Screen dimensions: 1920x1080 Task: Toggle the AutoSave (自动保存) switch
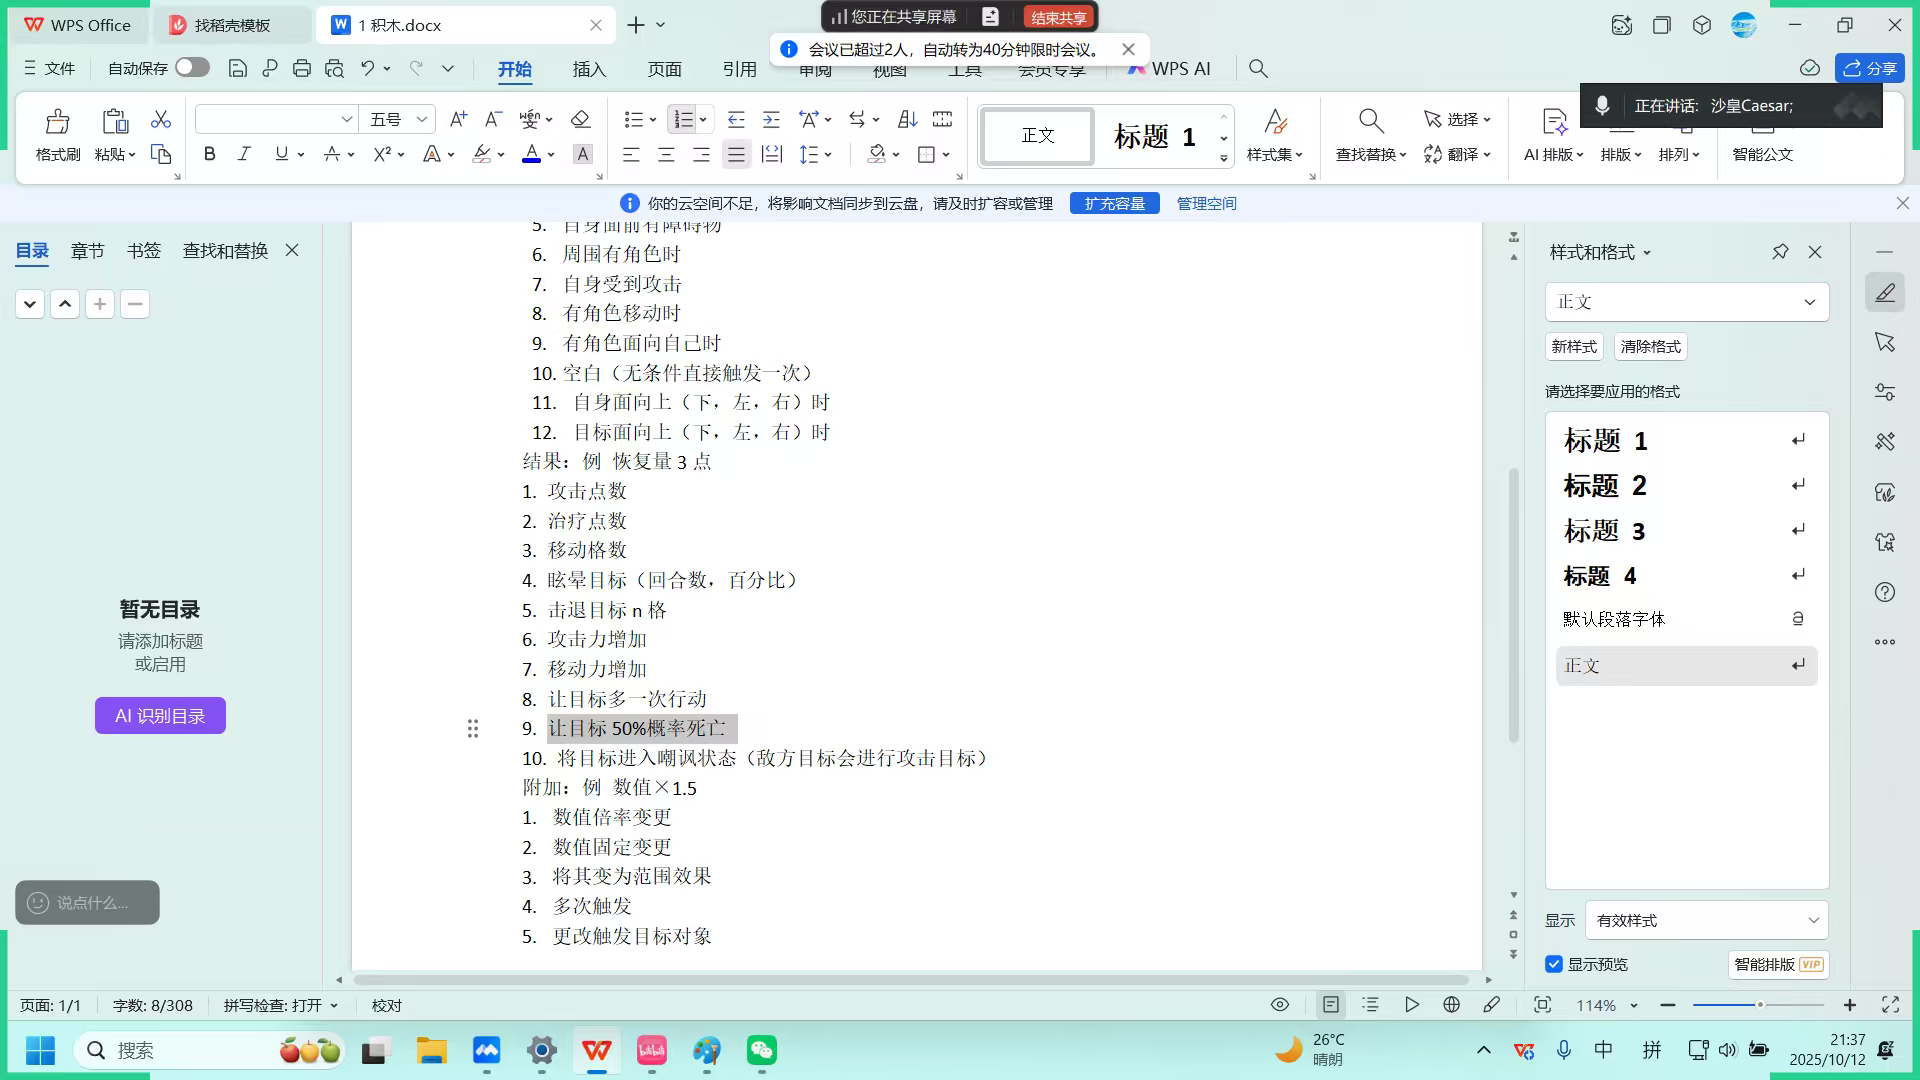[192, 67]
